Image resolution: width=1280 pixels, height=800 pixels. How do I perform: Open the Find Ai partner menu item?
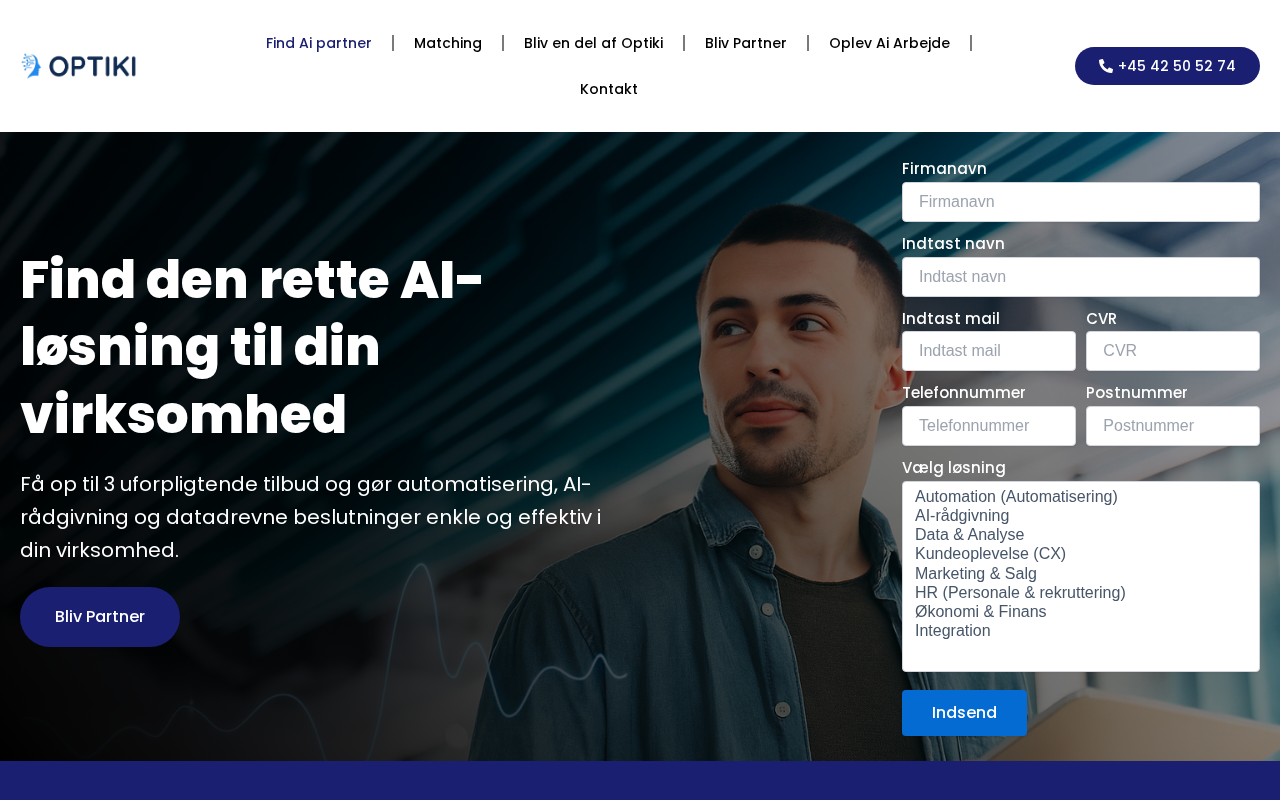[318, 43]
